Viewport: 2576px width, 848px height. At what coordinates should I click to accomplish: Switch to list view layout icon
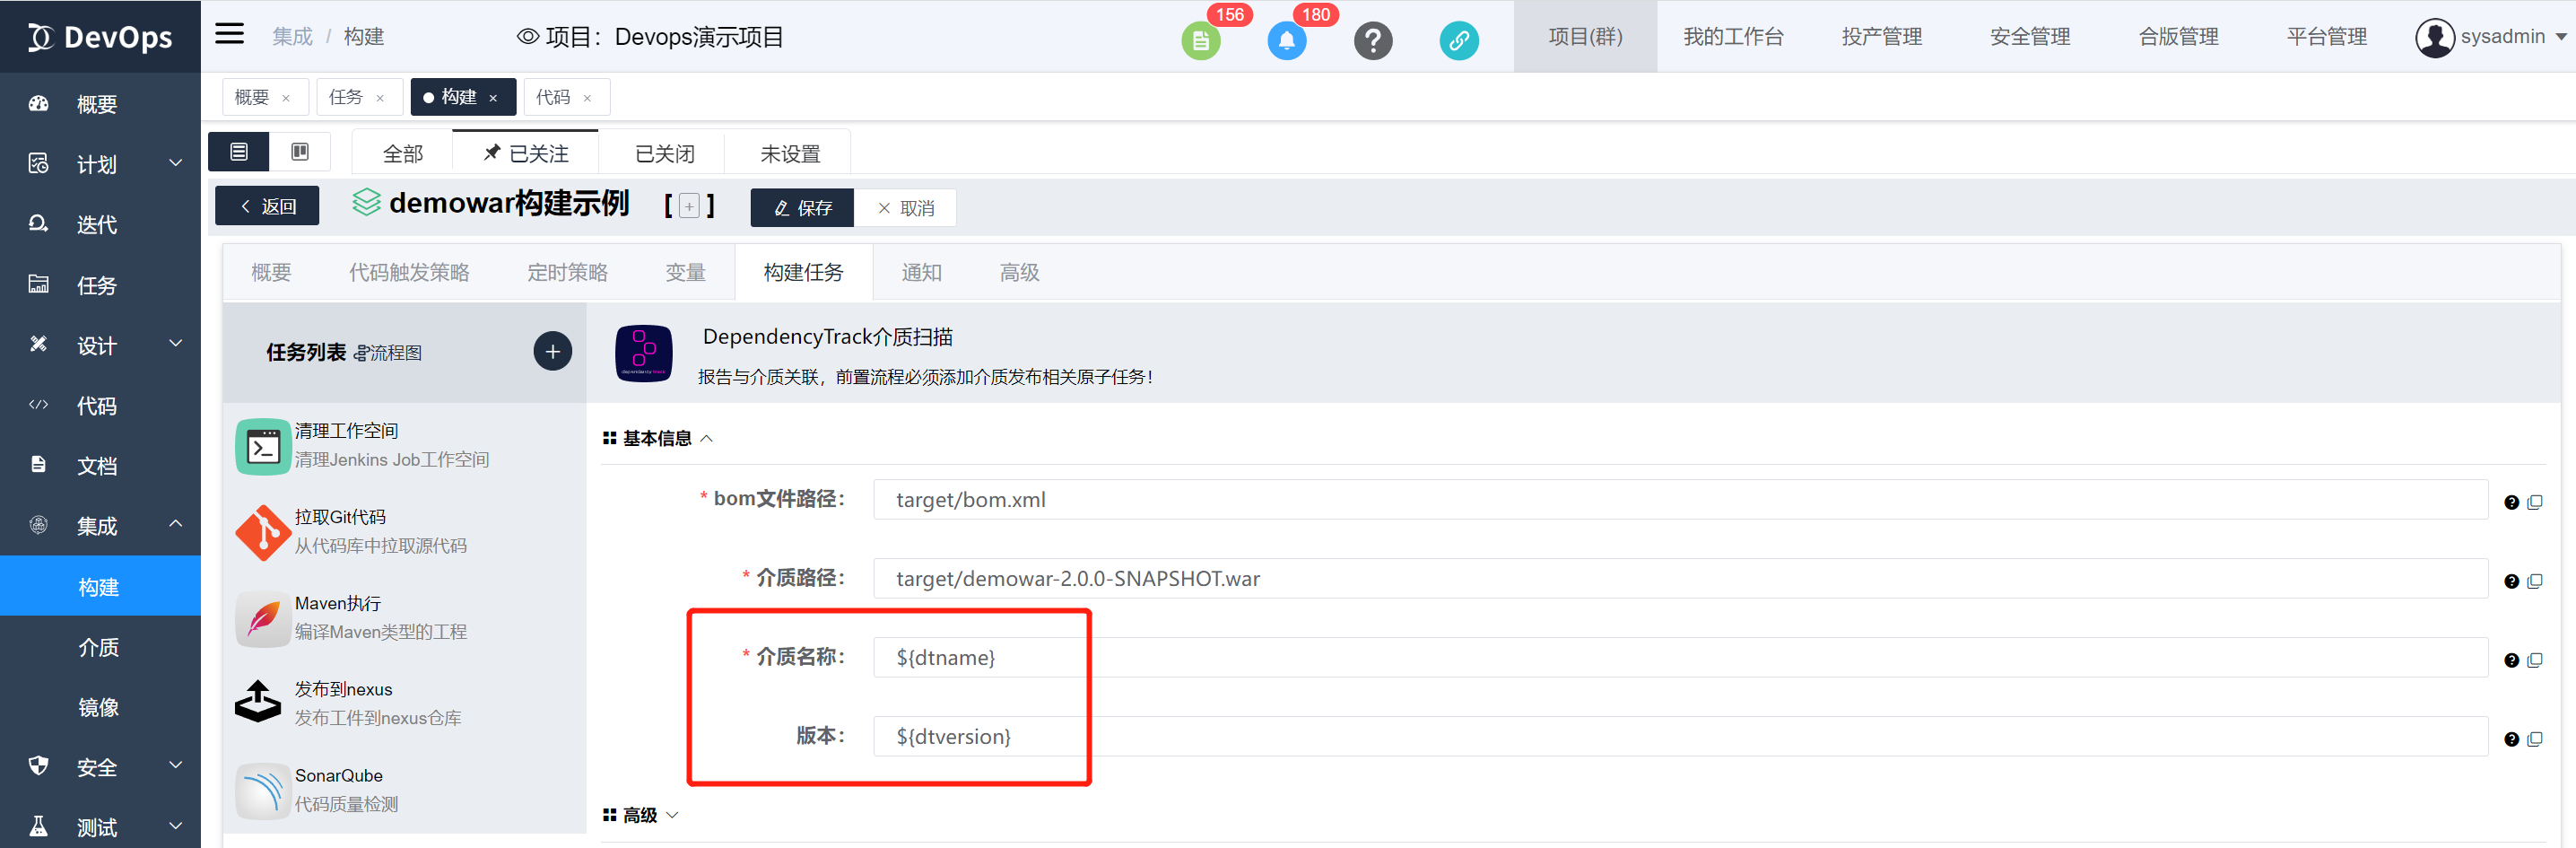point(239,152)
